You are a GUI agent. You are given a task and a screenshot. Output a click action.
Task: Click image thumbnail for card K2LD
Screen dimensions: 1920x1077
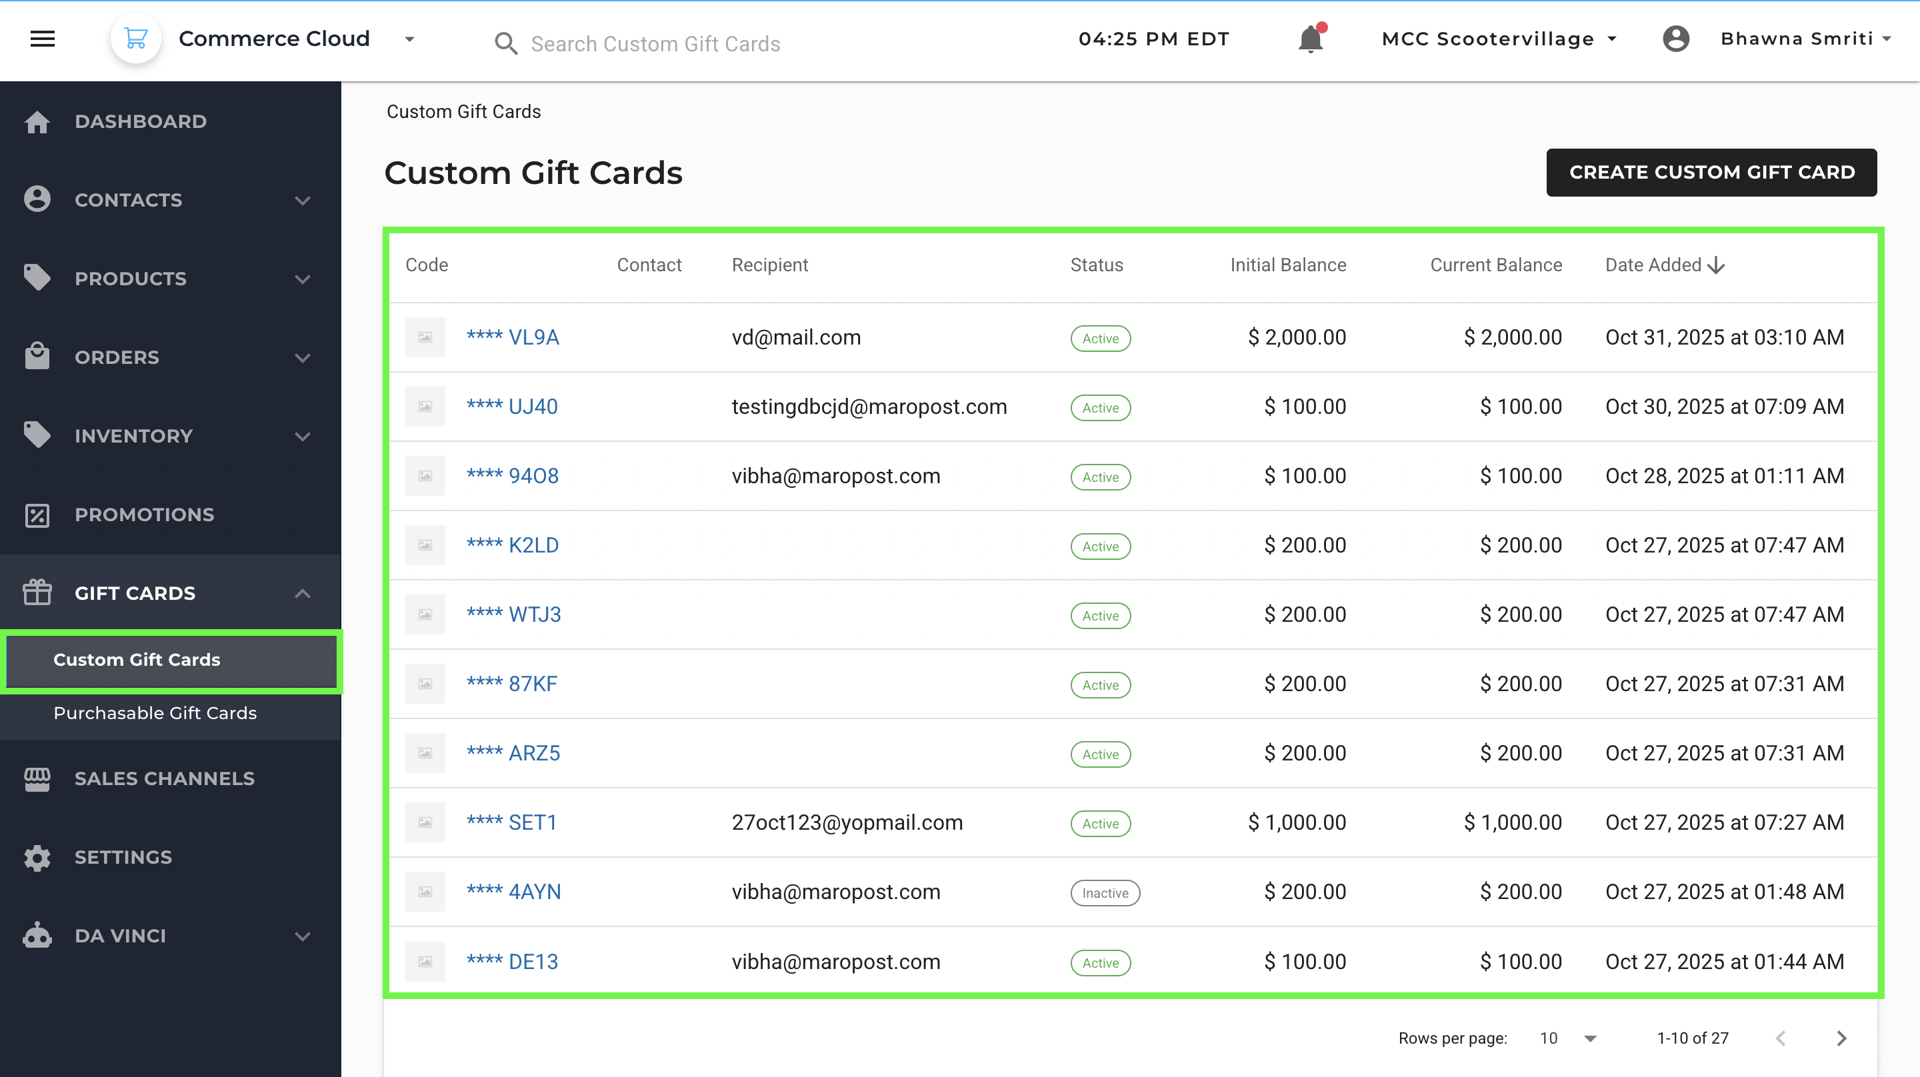[425, 546]
